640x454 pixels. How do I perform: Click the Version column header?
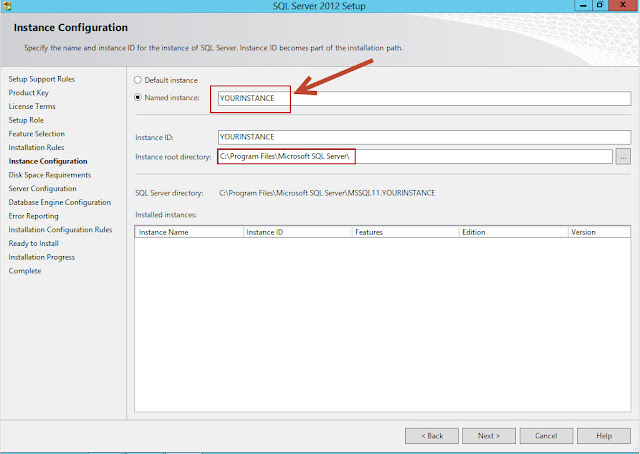599,232
